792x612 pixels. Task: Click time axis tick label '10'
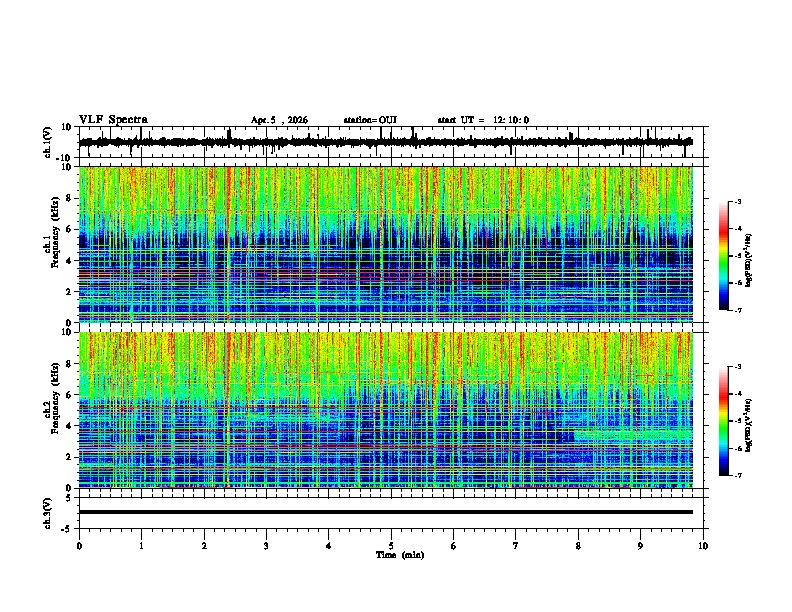click(x=703, y=546)
